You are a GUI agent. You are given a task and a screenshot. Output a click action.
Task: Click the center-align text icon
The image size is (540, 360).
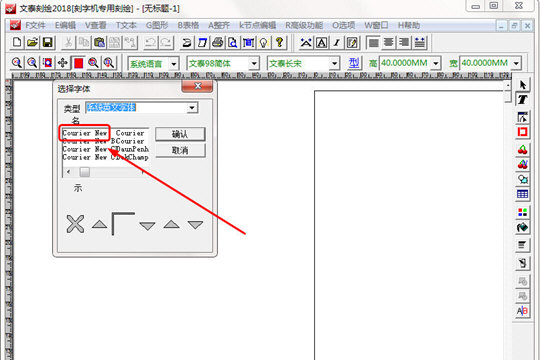(x=389, y=42)
